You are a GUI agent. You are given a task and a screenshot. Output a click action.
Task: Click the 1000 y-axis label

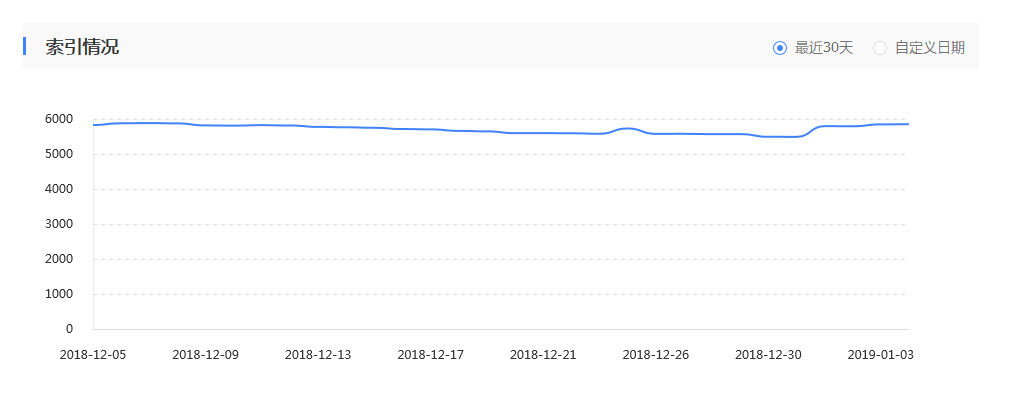click(x=56, y=294)
